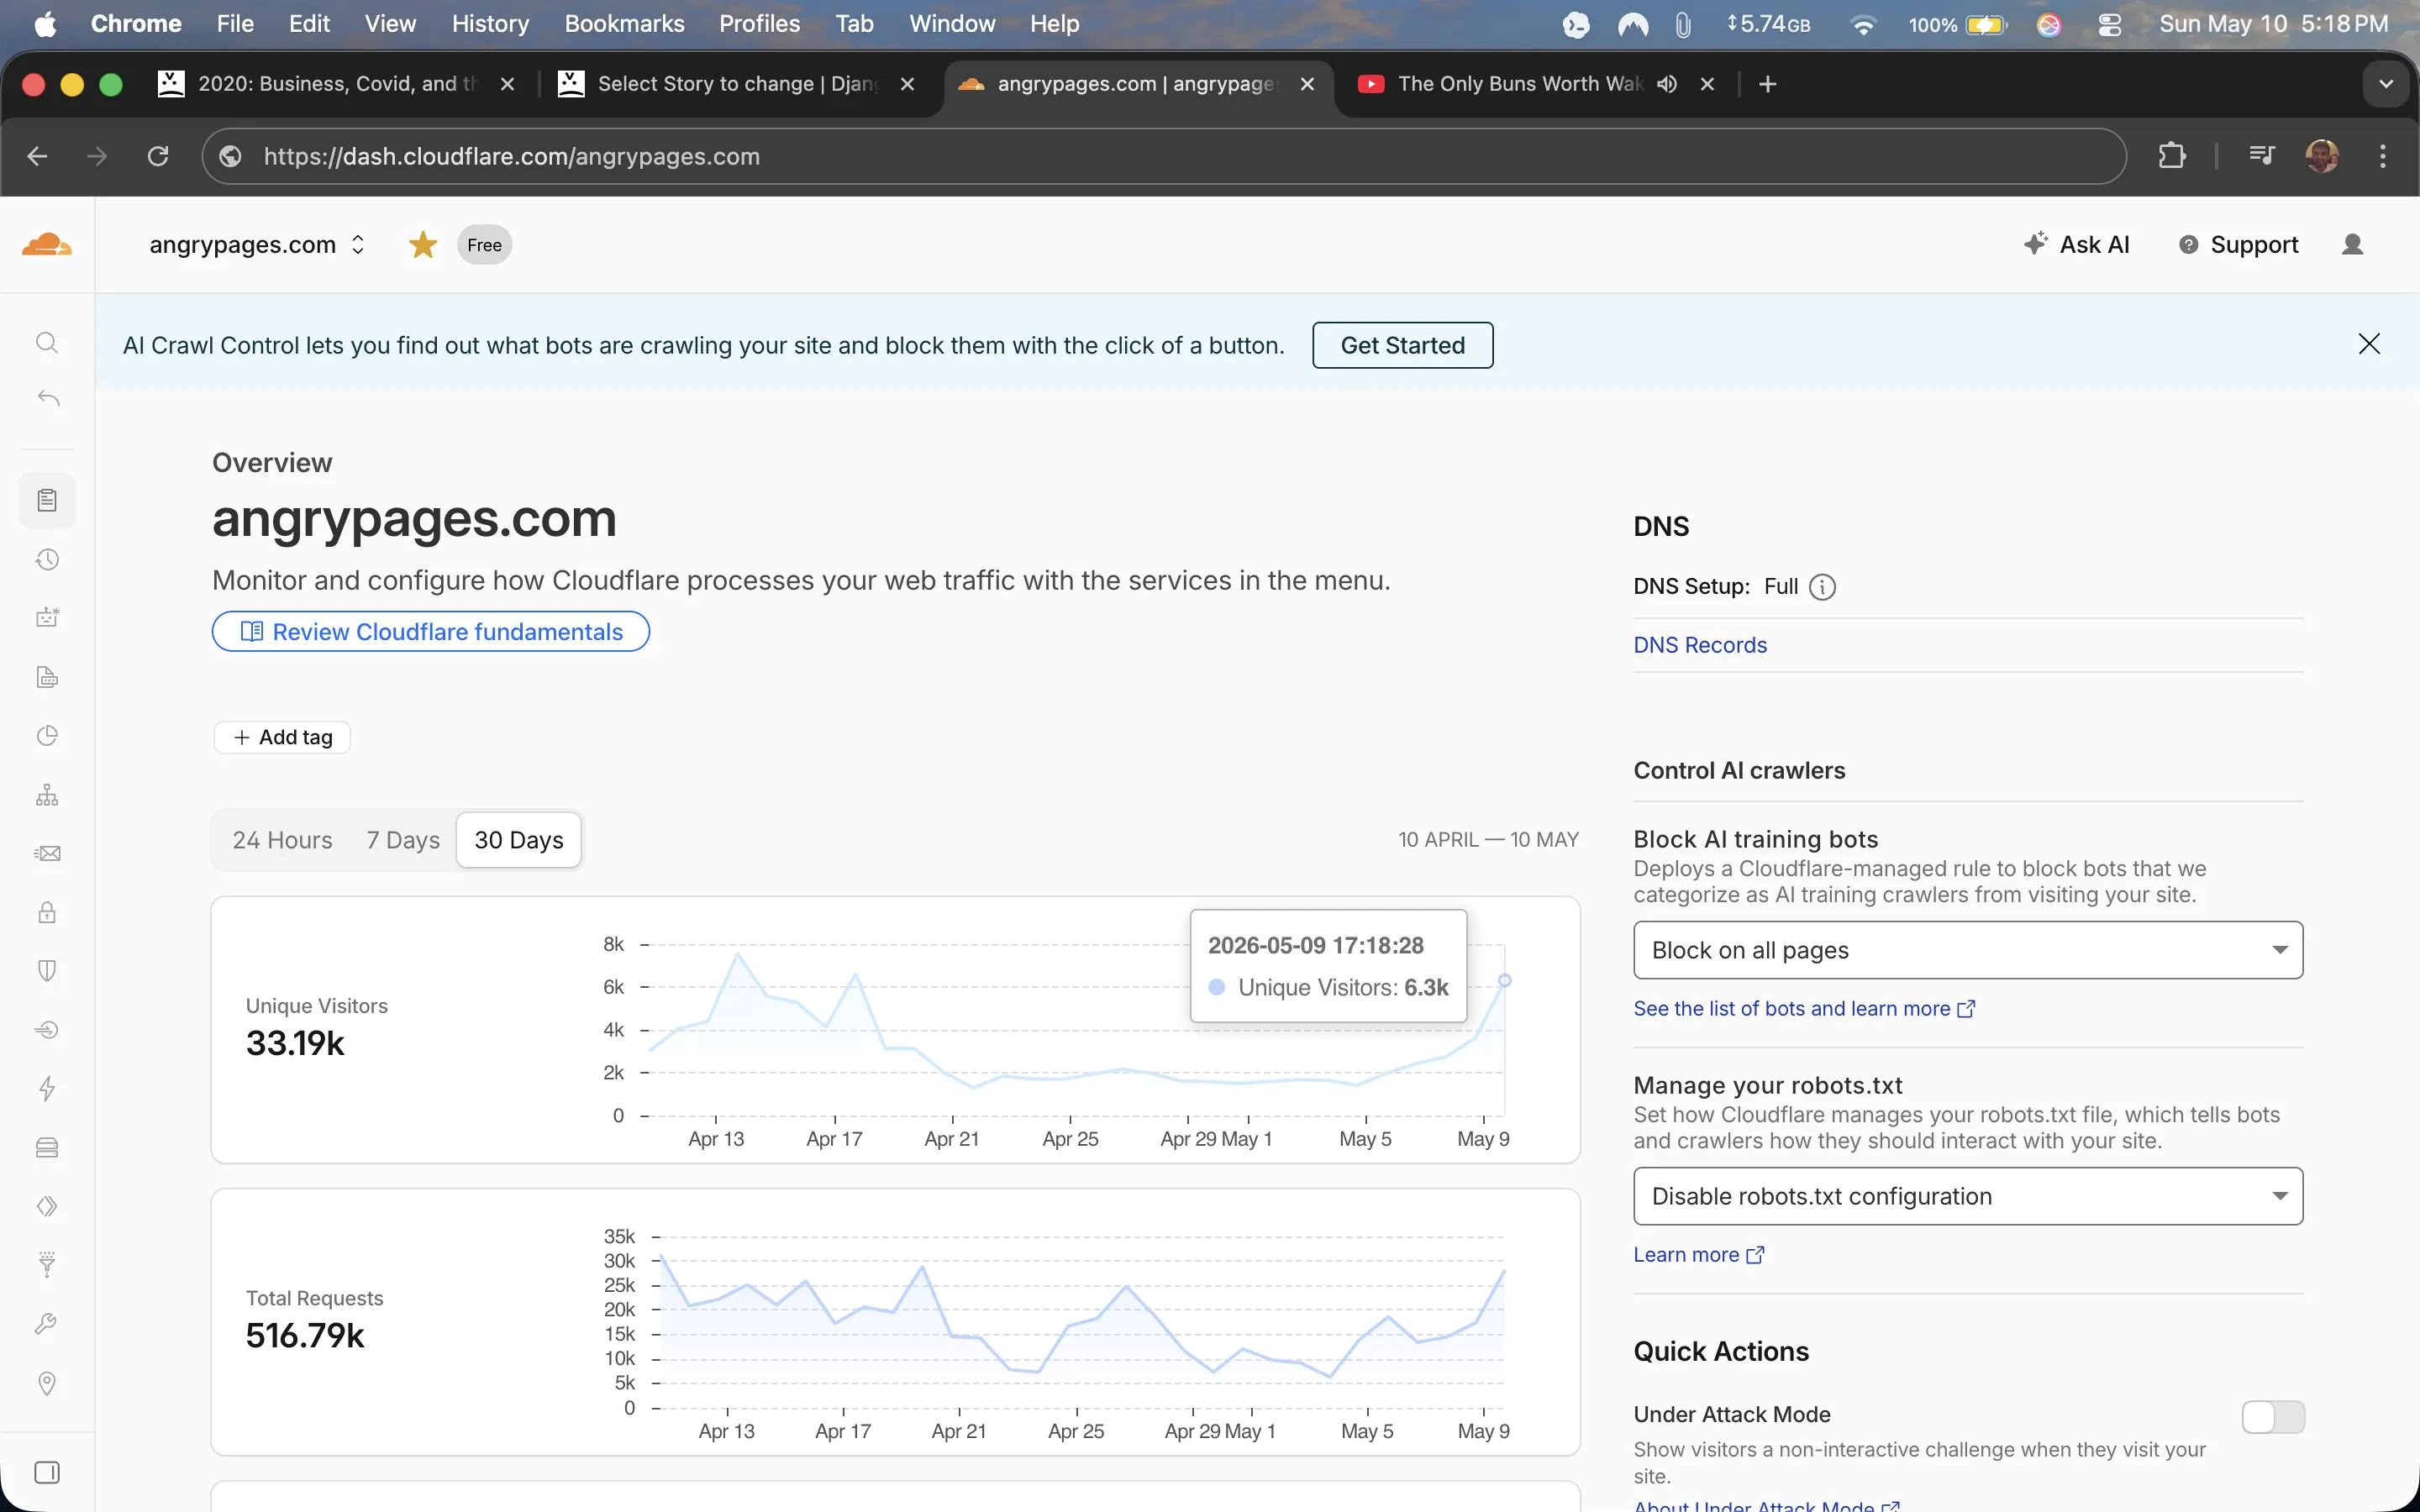
Task: Click the highlighted Unique Visitors data point
Action: click(x=1504, y=981)
